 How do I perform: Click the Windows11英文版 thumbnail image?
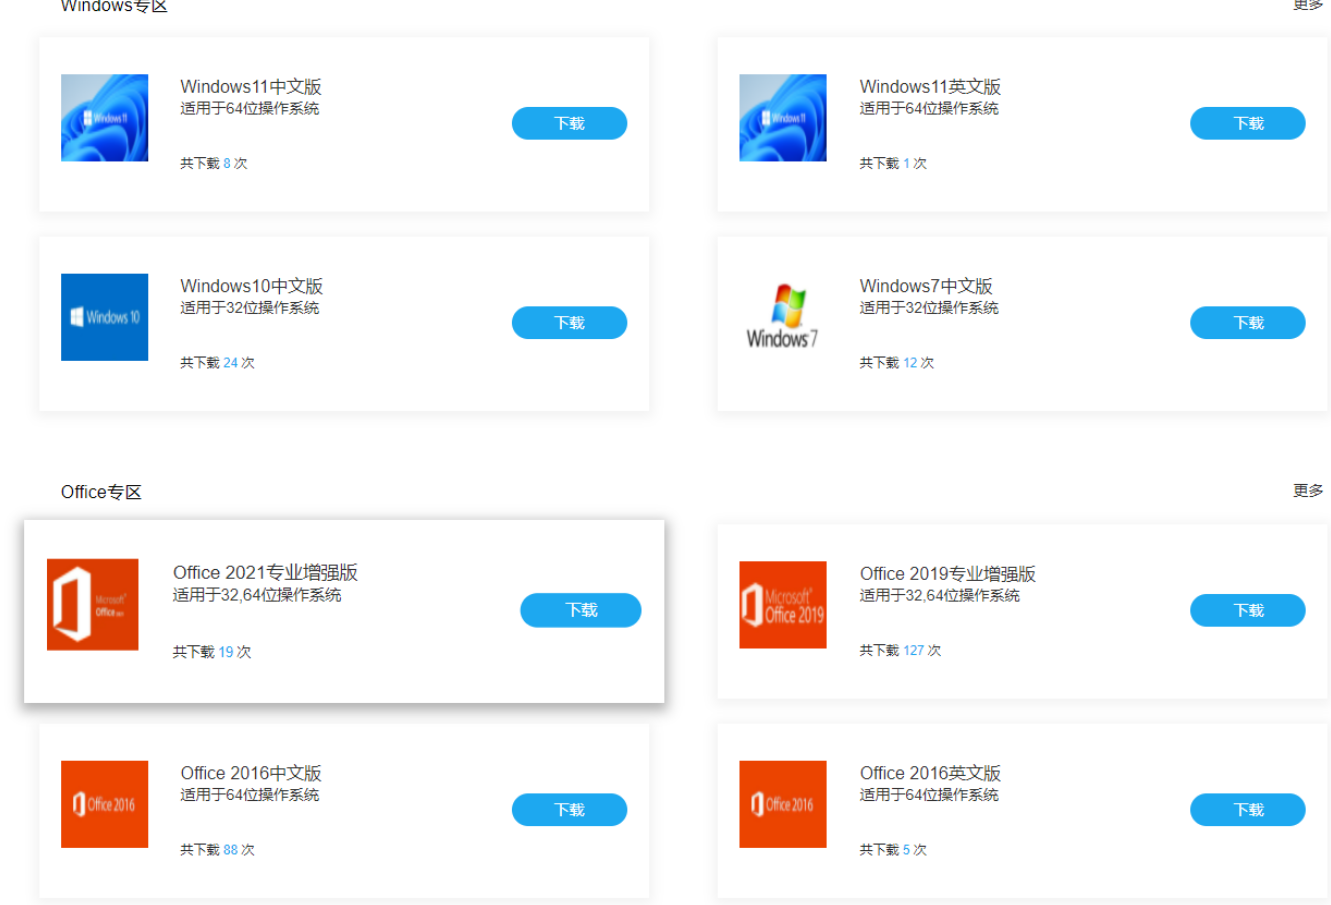(x=783, y=118)
